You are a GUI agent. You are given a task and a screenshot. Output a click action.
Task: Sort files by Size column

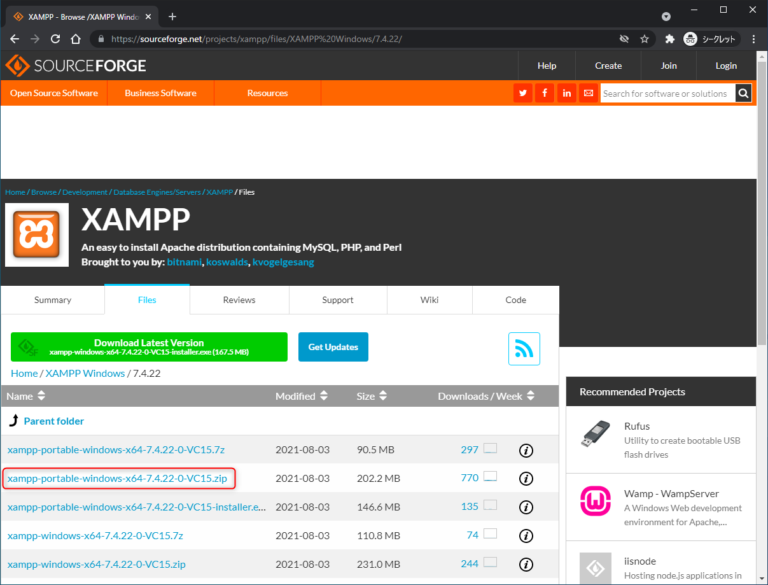pos(371,396)
